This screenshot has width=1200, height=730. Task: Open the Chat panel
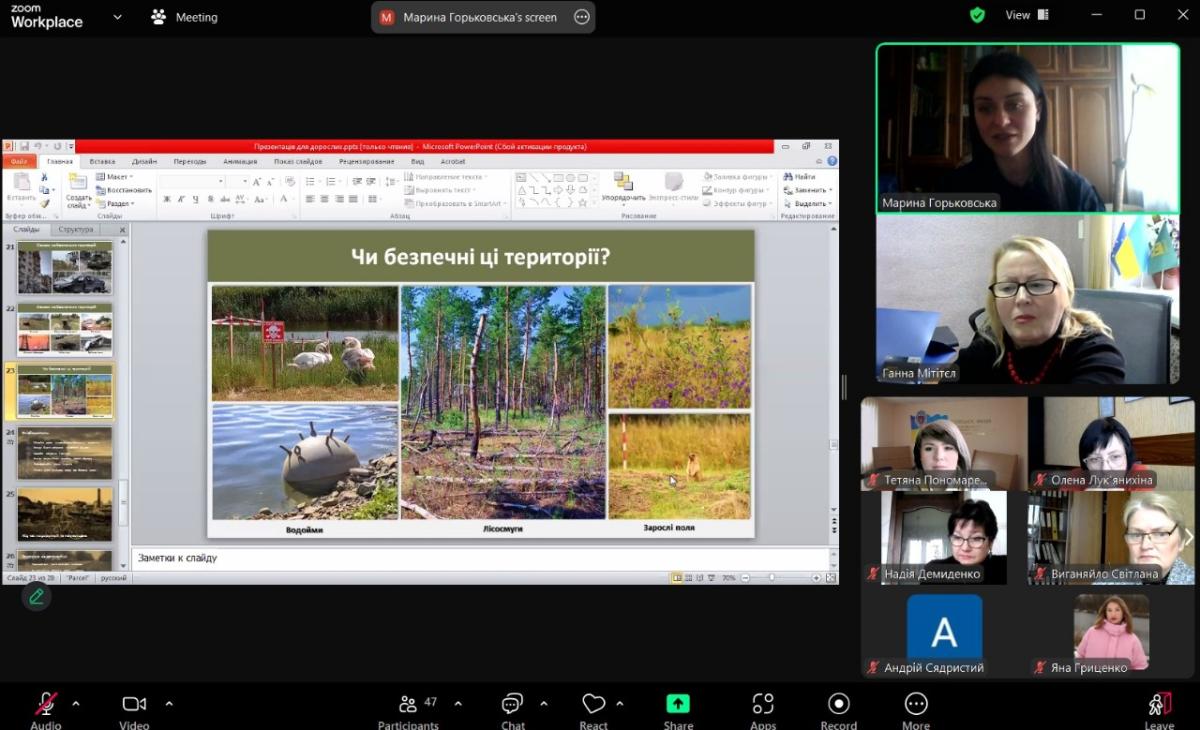point(512,705)
